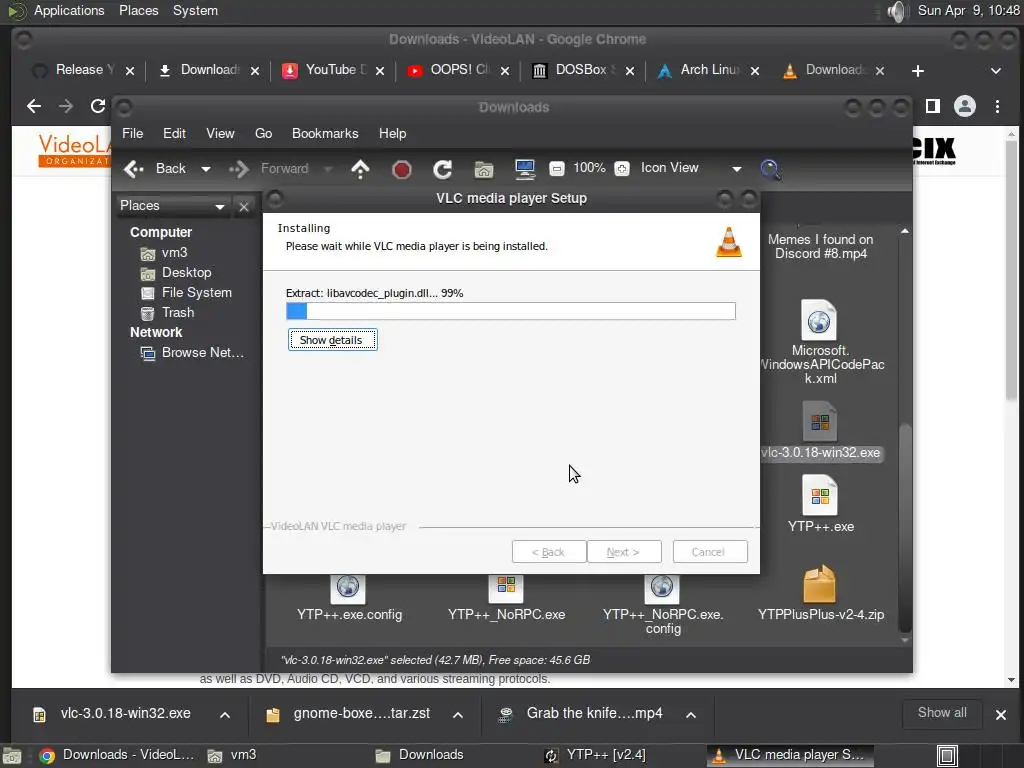
Task: Open Trash from the sidebar
Action: click(167, 312)
